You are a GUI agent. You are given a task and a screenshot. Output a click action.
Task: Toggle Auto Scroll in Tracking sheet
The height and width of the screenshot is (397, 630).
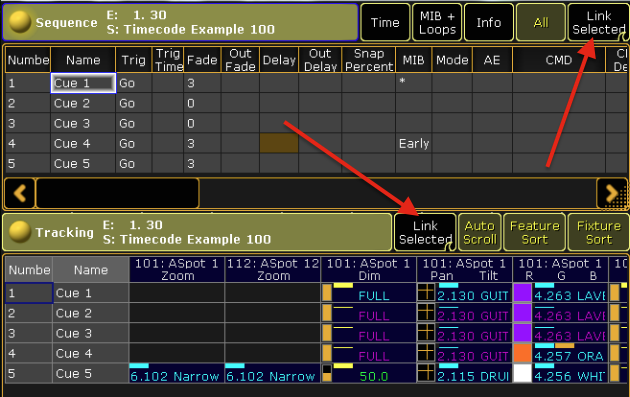click(x=480, y=233)
